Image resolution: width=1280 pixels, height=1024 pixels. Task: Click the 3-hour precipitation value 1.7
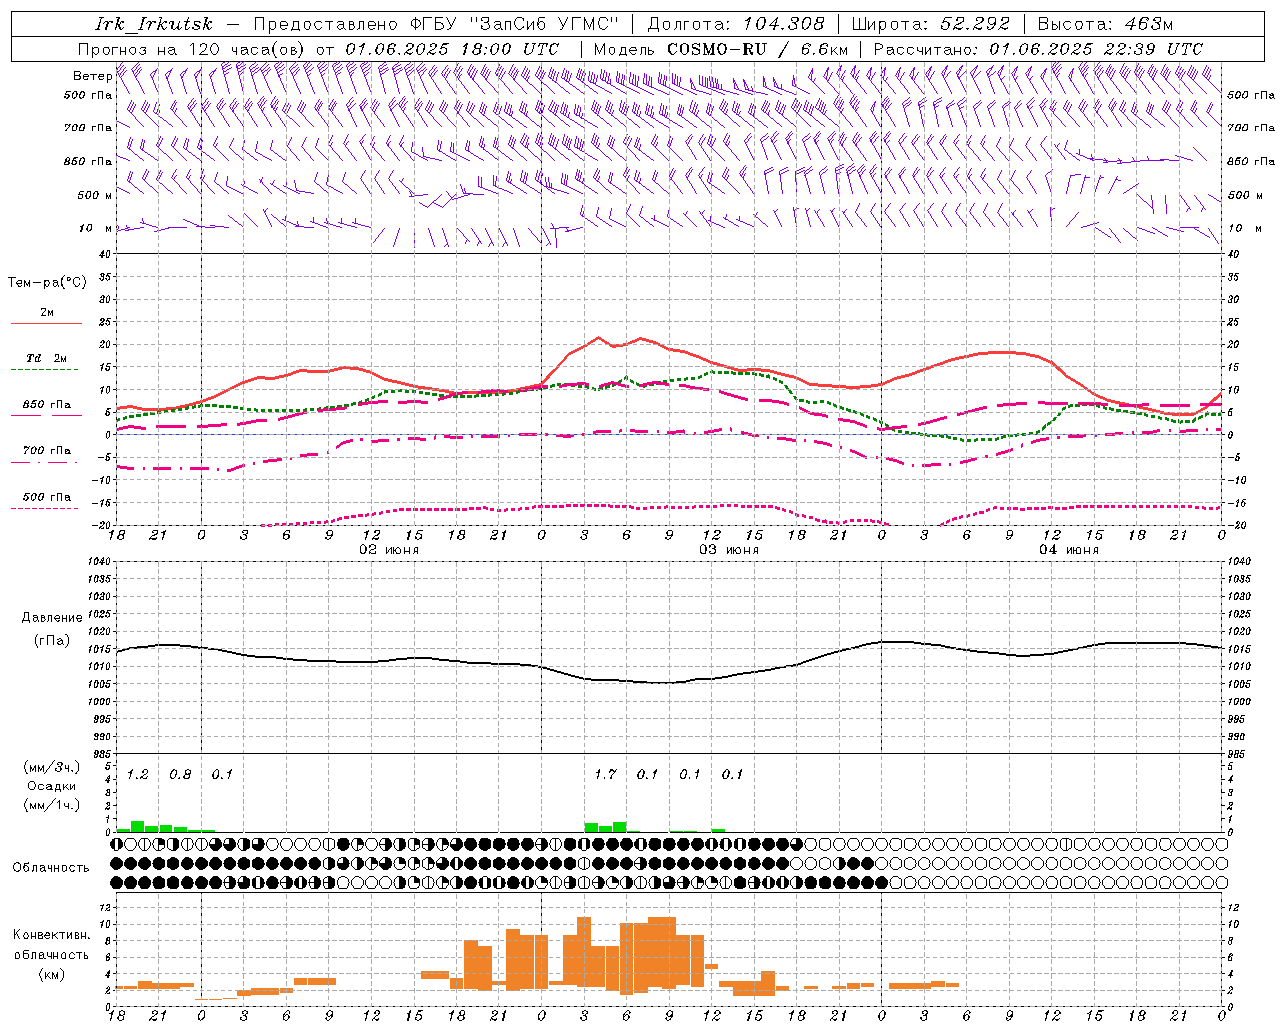[x=605, y=774]
